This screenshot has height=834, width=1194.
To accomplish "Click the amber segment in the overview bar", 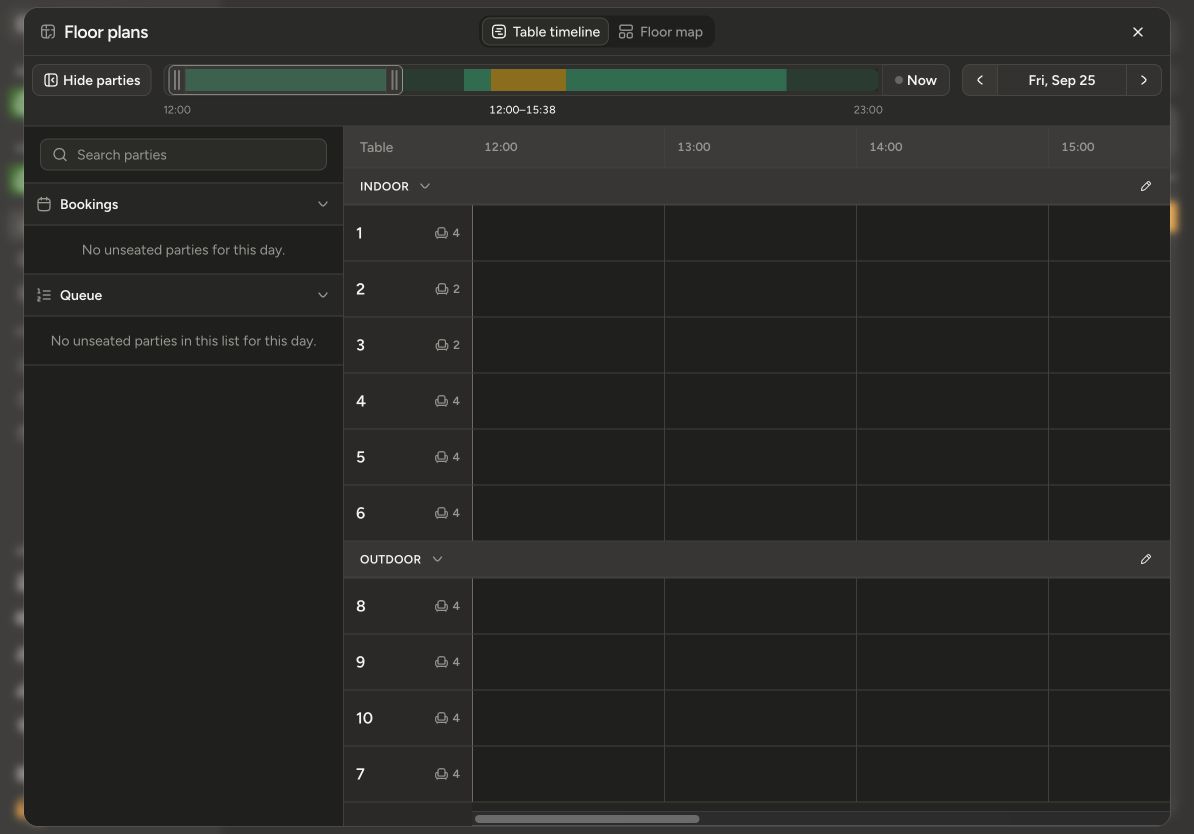I will 528,80.
